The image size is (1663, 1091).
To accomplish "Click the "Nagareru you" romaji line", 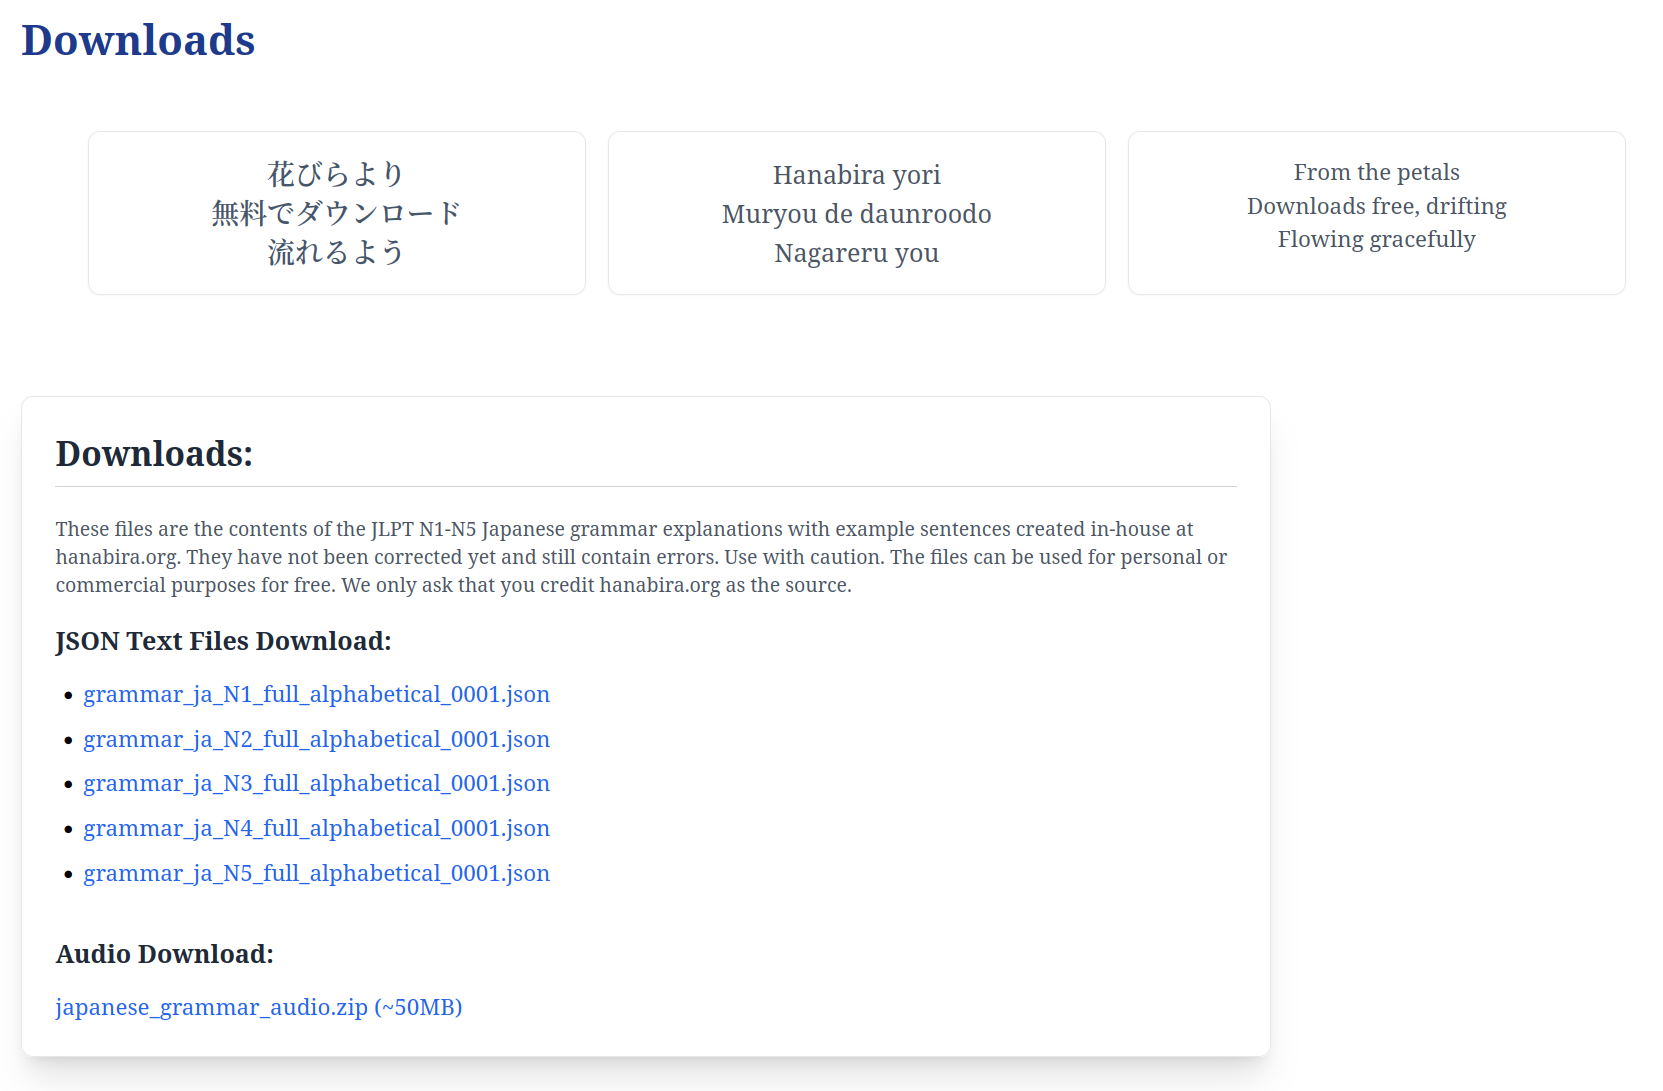I will tap(856, 253).
